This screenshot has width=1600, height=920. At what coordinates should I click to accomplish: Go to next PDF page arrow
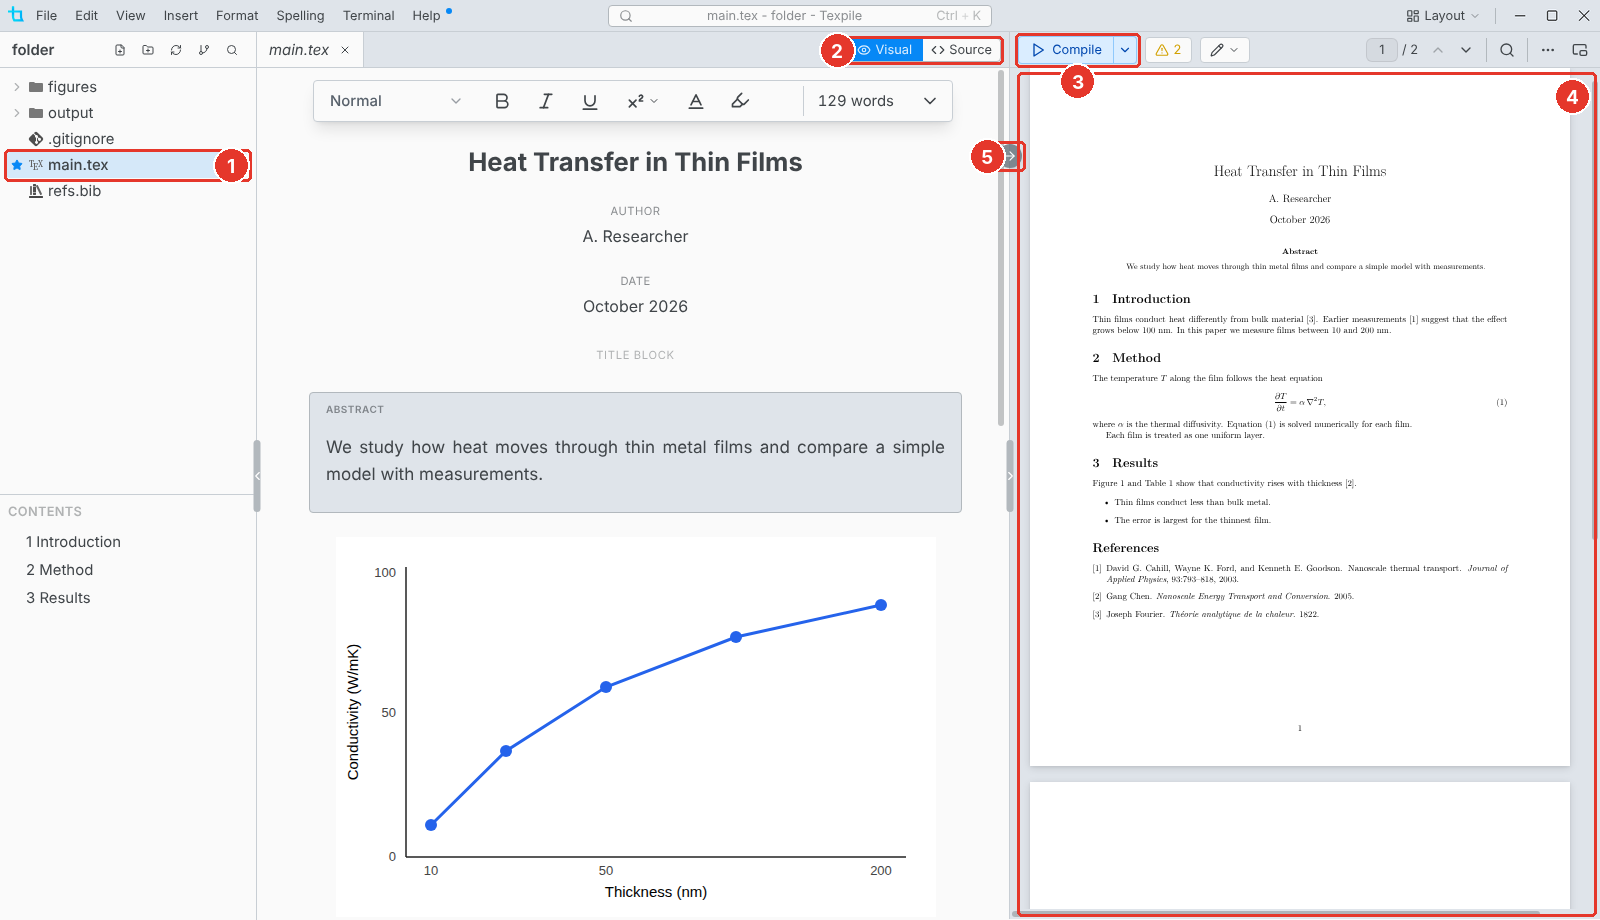tap(1466, 50)
